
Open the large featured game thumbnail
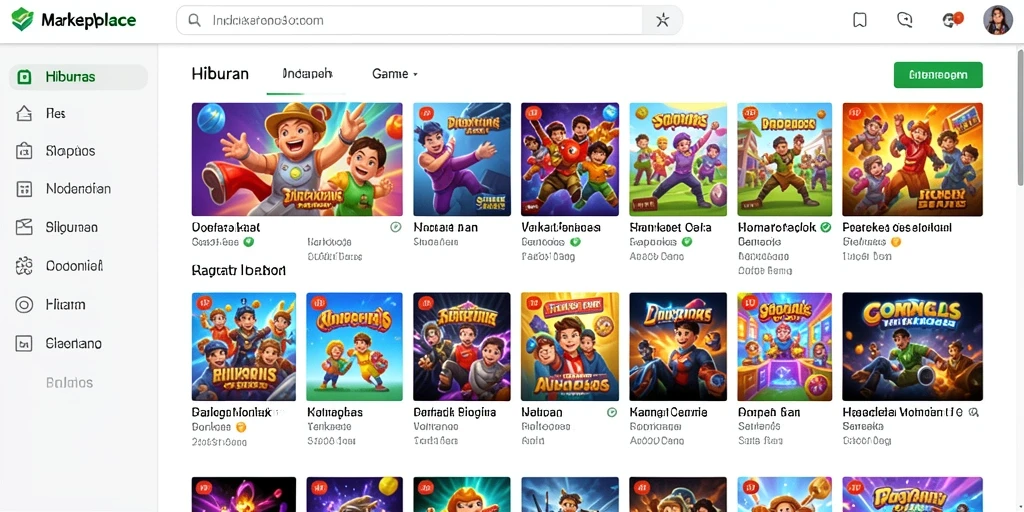pyautogui.click(x=297, y=159)
